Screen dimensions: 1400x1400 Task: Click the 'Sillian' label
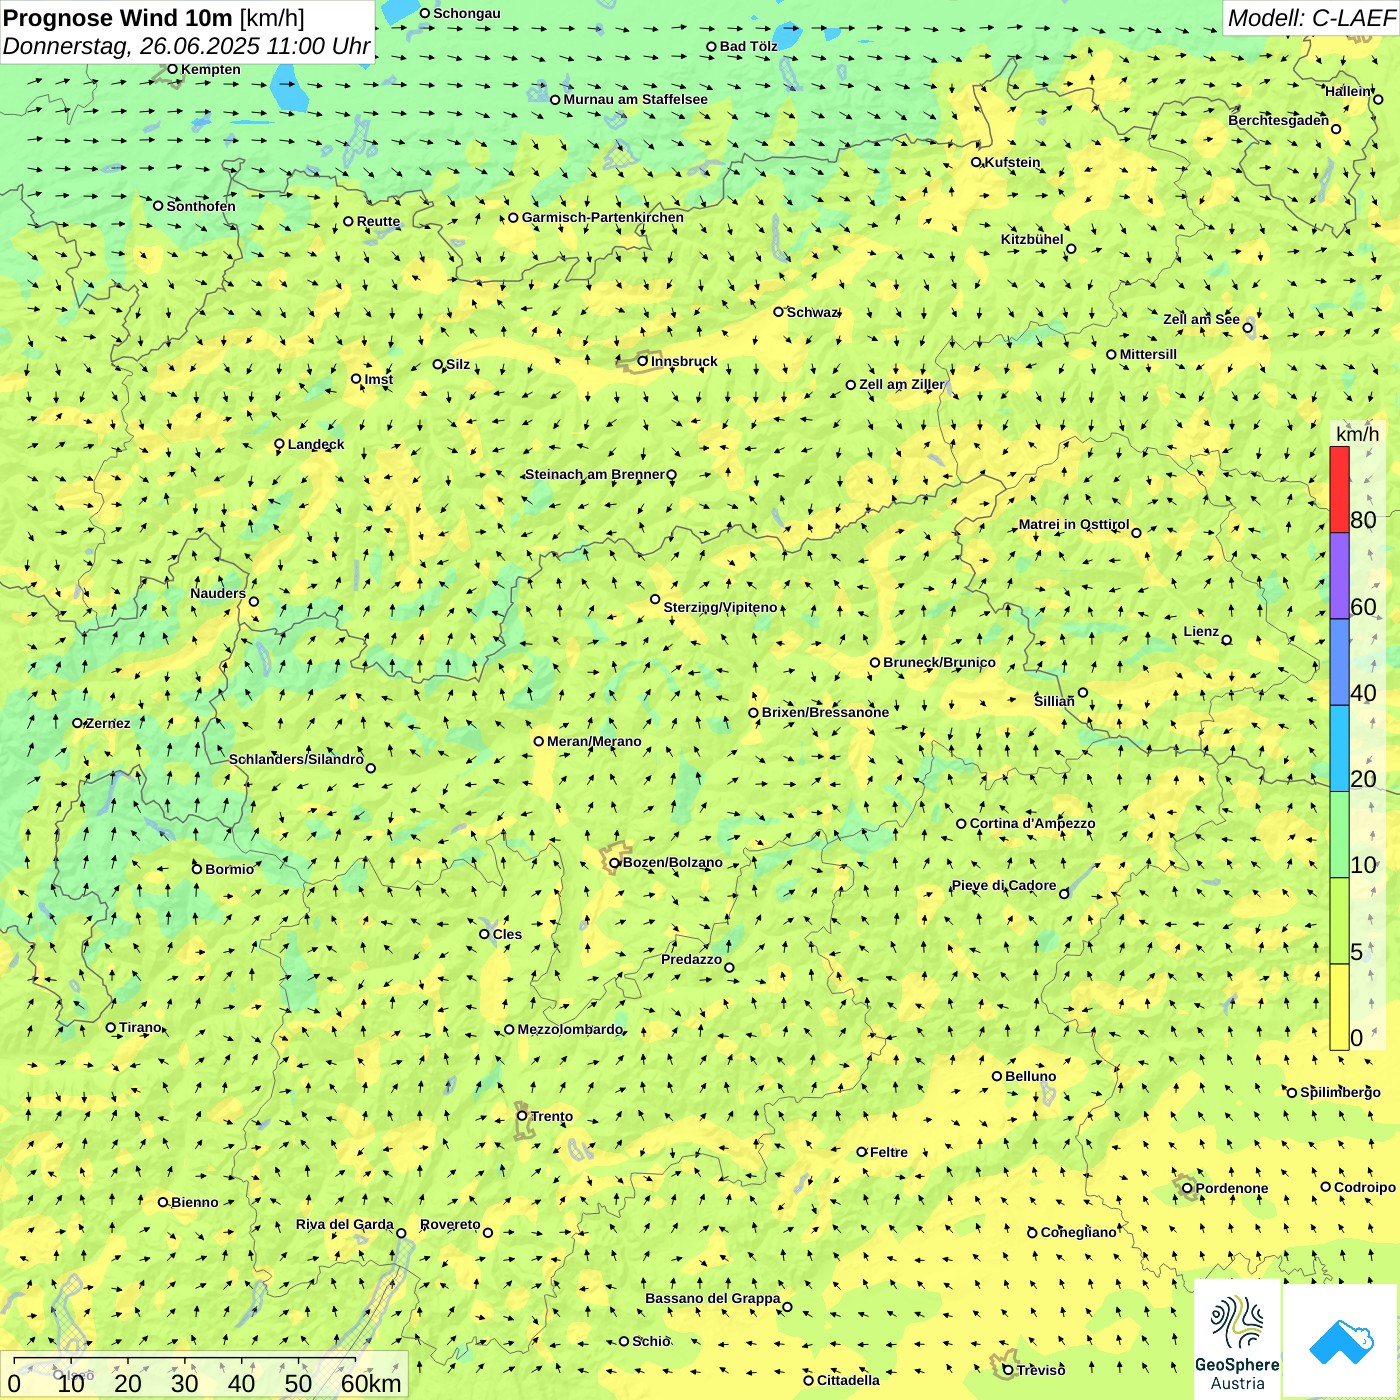(x=1054, y=701)
